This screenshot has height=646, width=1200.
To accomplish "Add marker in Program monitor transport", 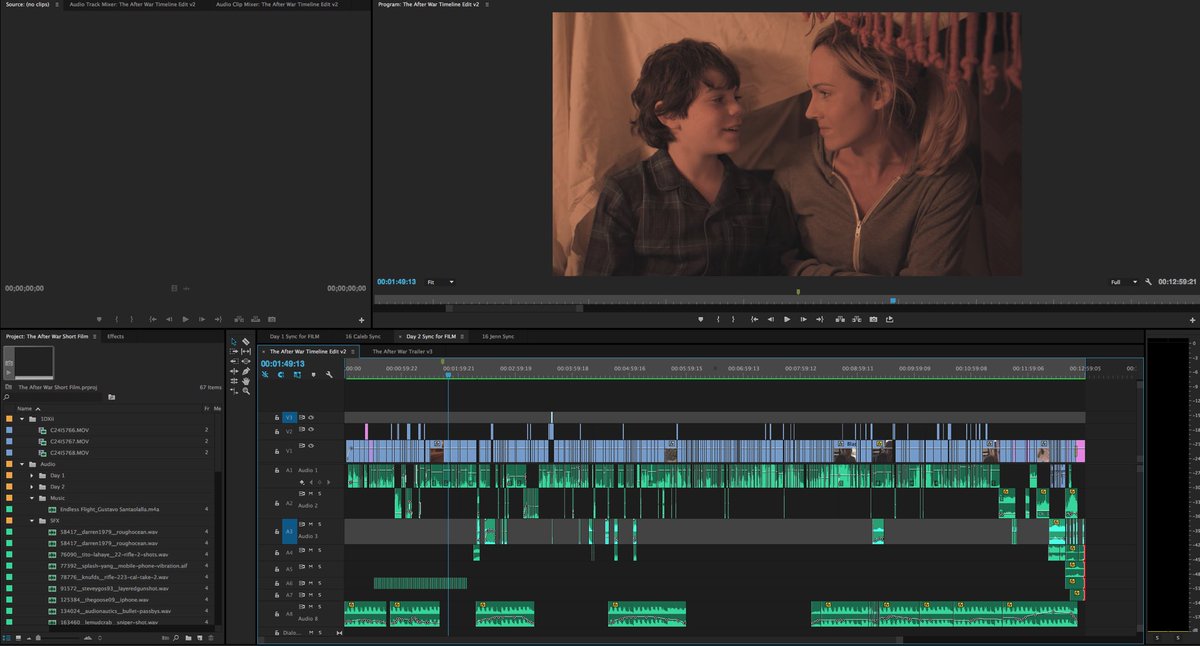I will click(x=700, y=319).
